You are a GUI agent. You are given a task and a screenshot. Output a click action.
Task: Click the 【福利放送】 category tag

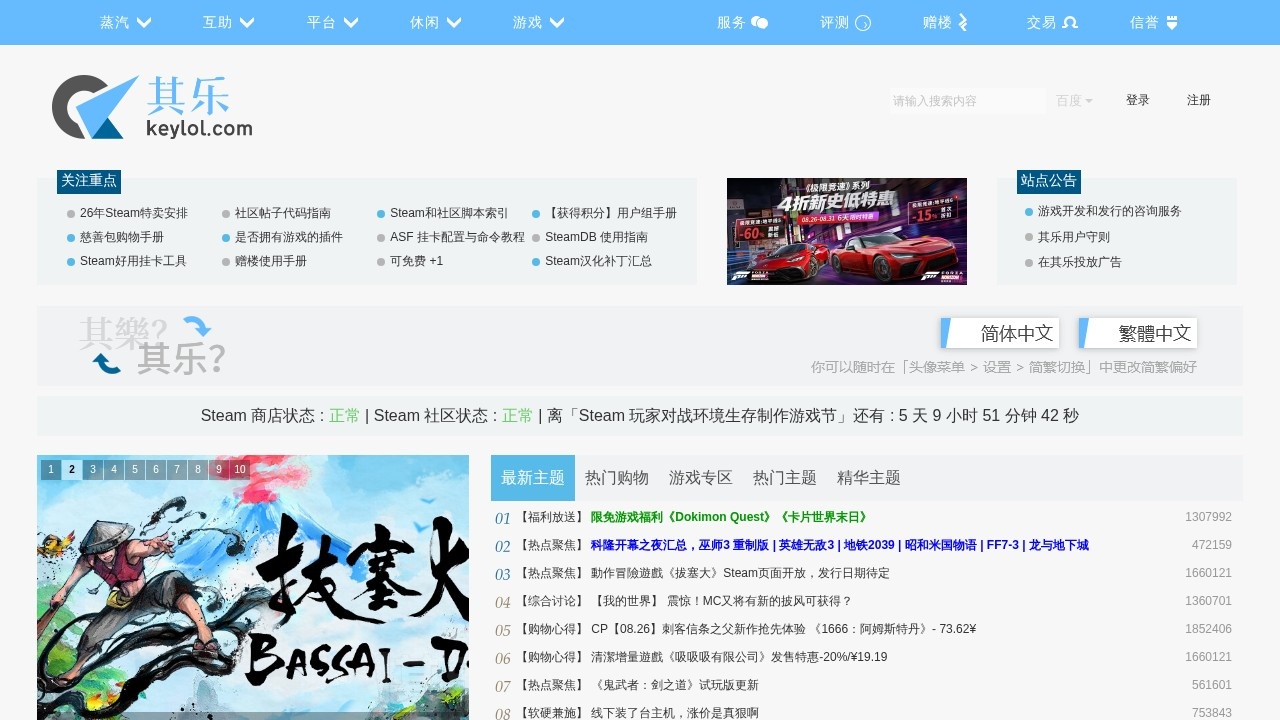click(x=551, y=517)
